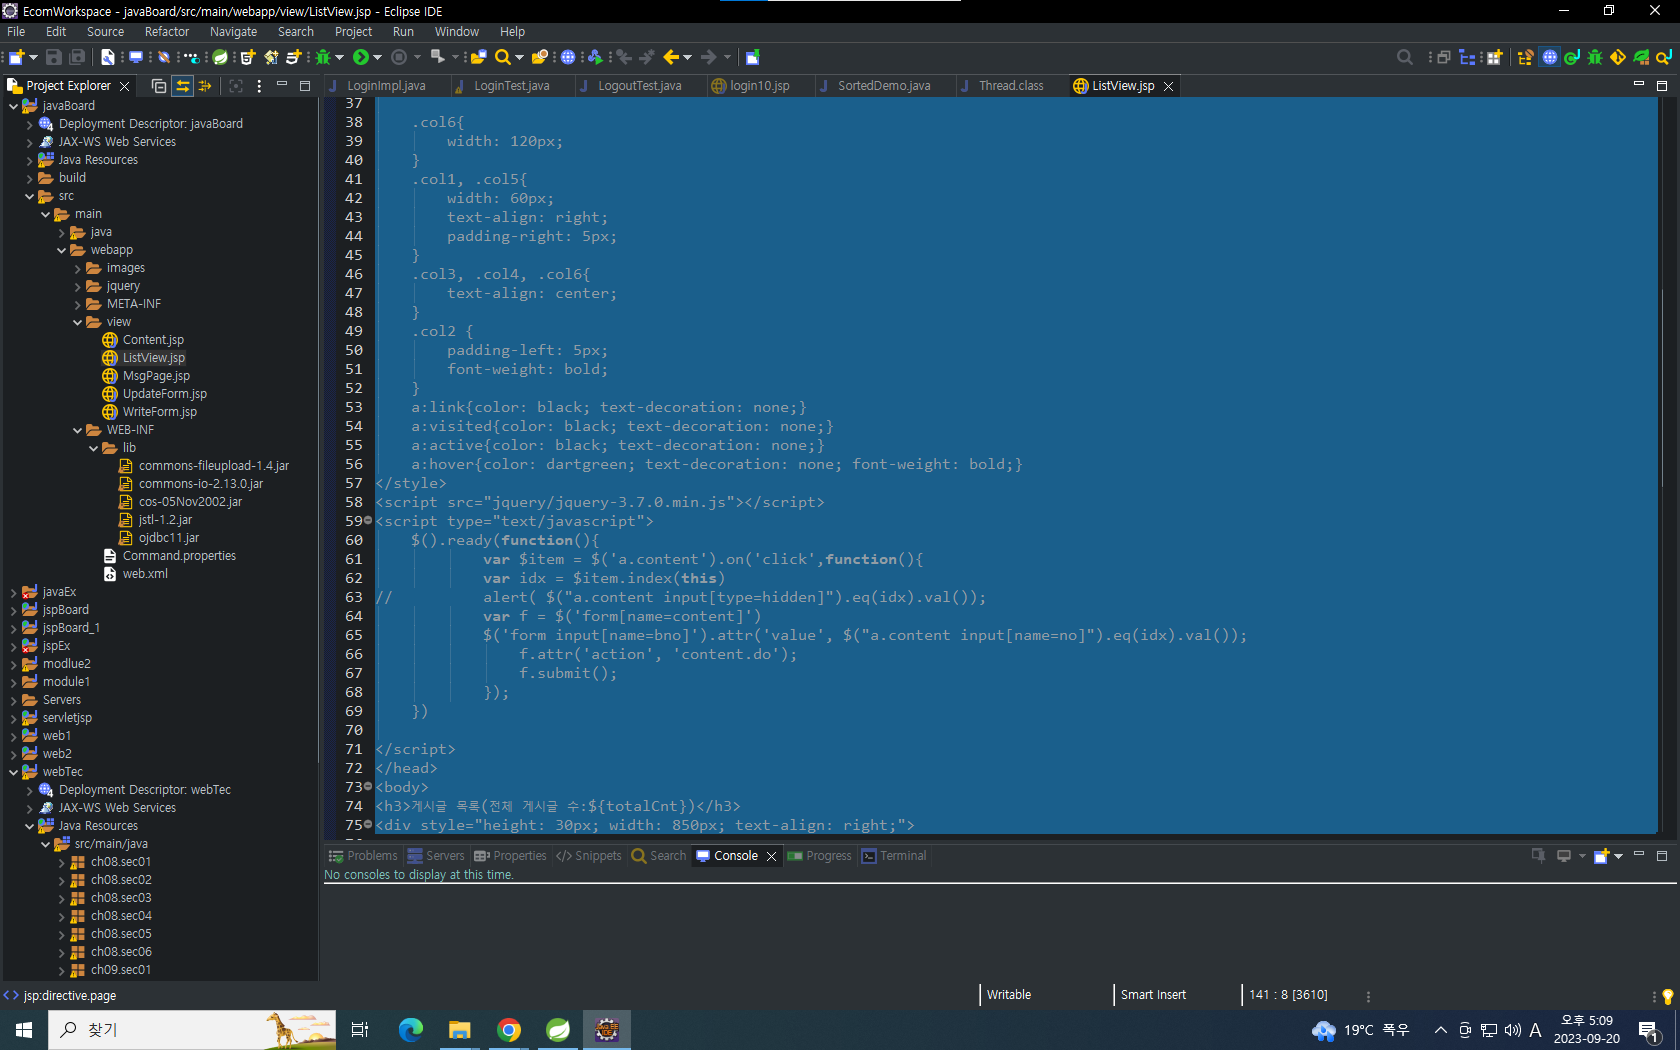Toggle the Pin Editor toolbar button
1680x1050 pixels.
coord(753,57)
